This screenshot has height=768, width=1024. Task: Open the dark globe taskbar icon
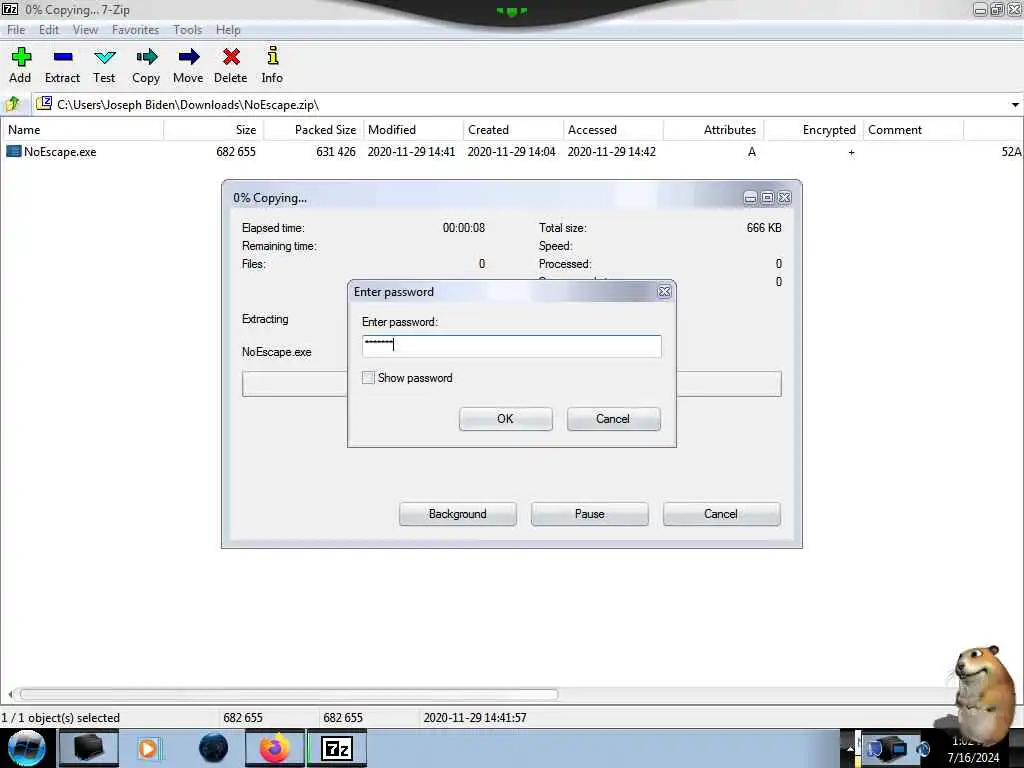pyautogui.click(x=214, y=748)
